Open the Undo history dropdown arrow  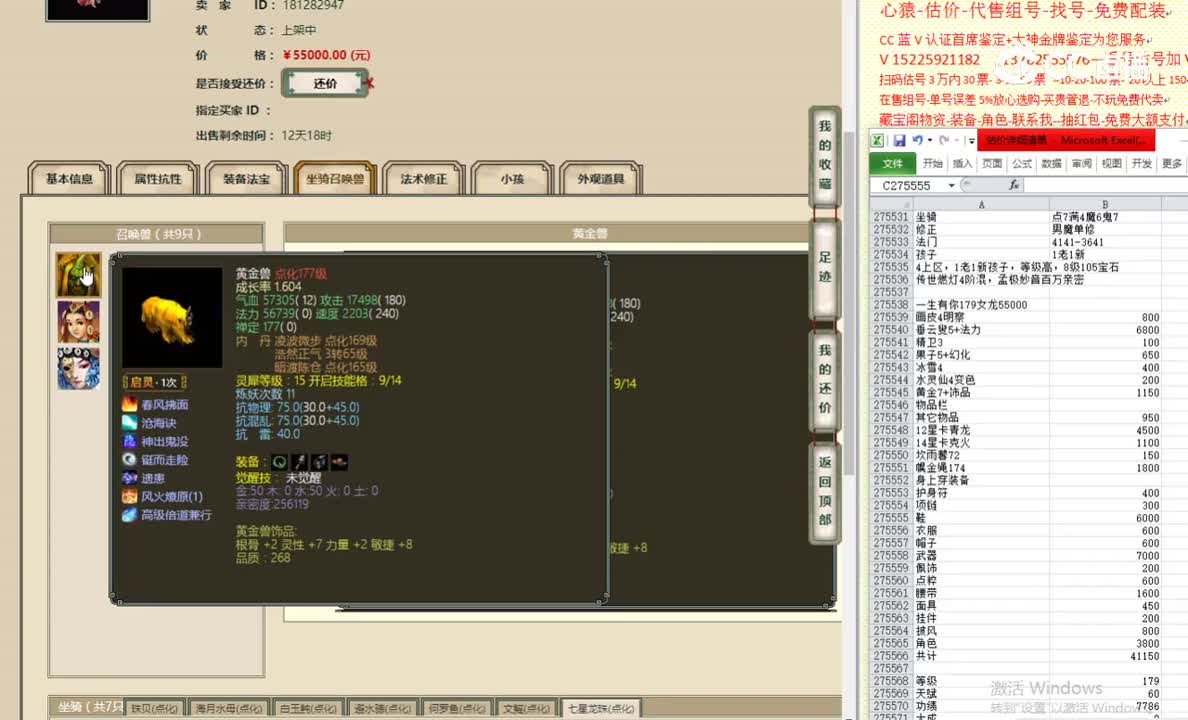point(930,140)
